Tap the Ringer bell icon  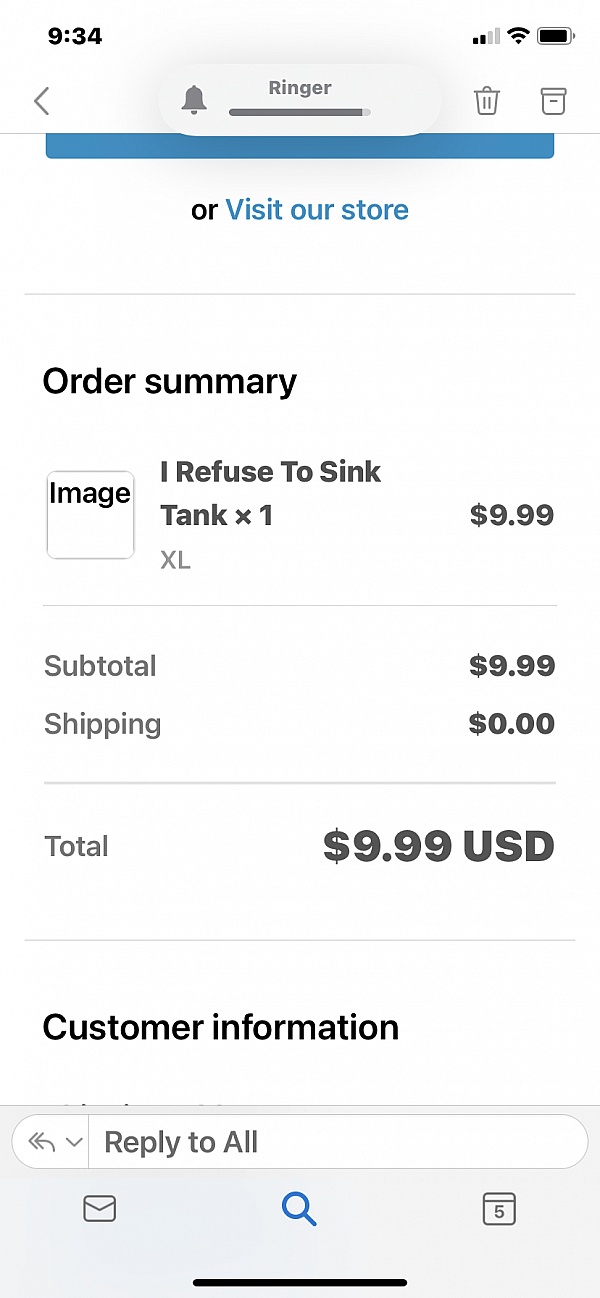[194, 100]
